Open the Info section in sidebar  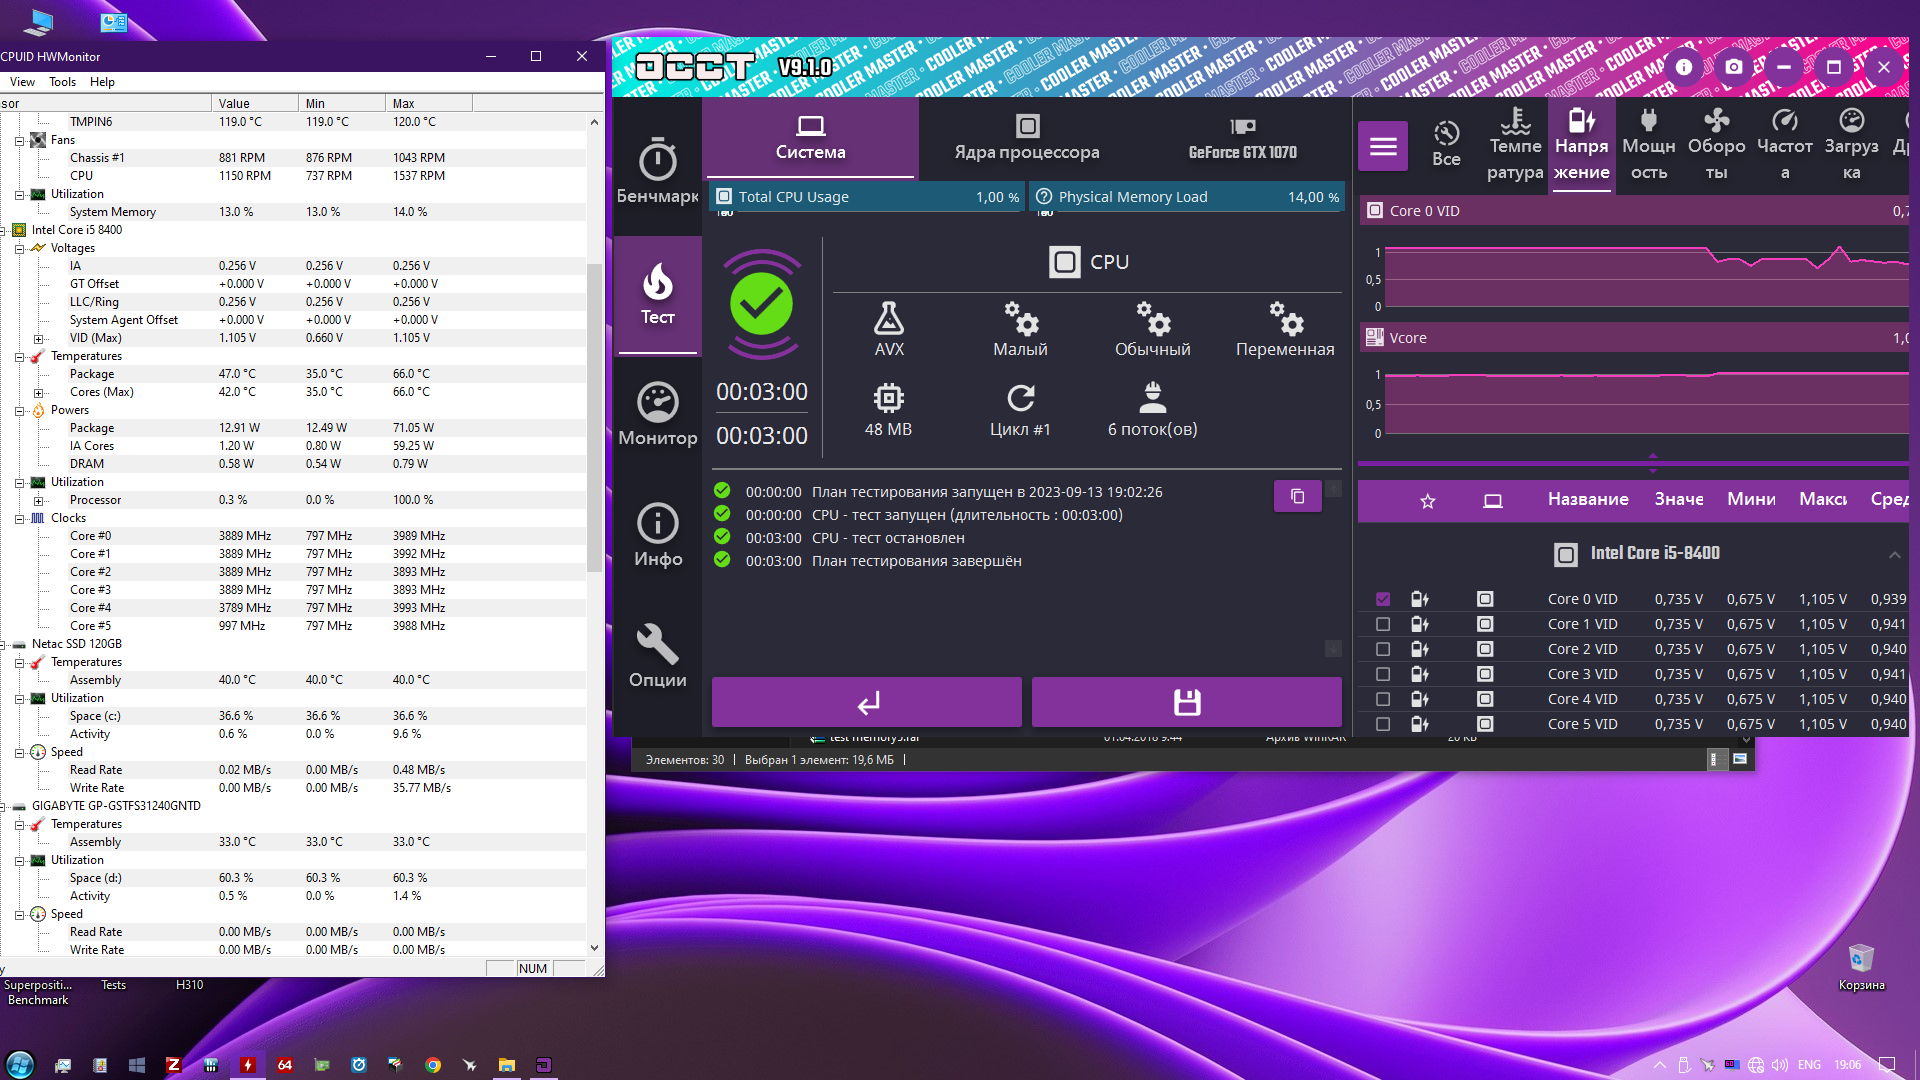[657, 535]
